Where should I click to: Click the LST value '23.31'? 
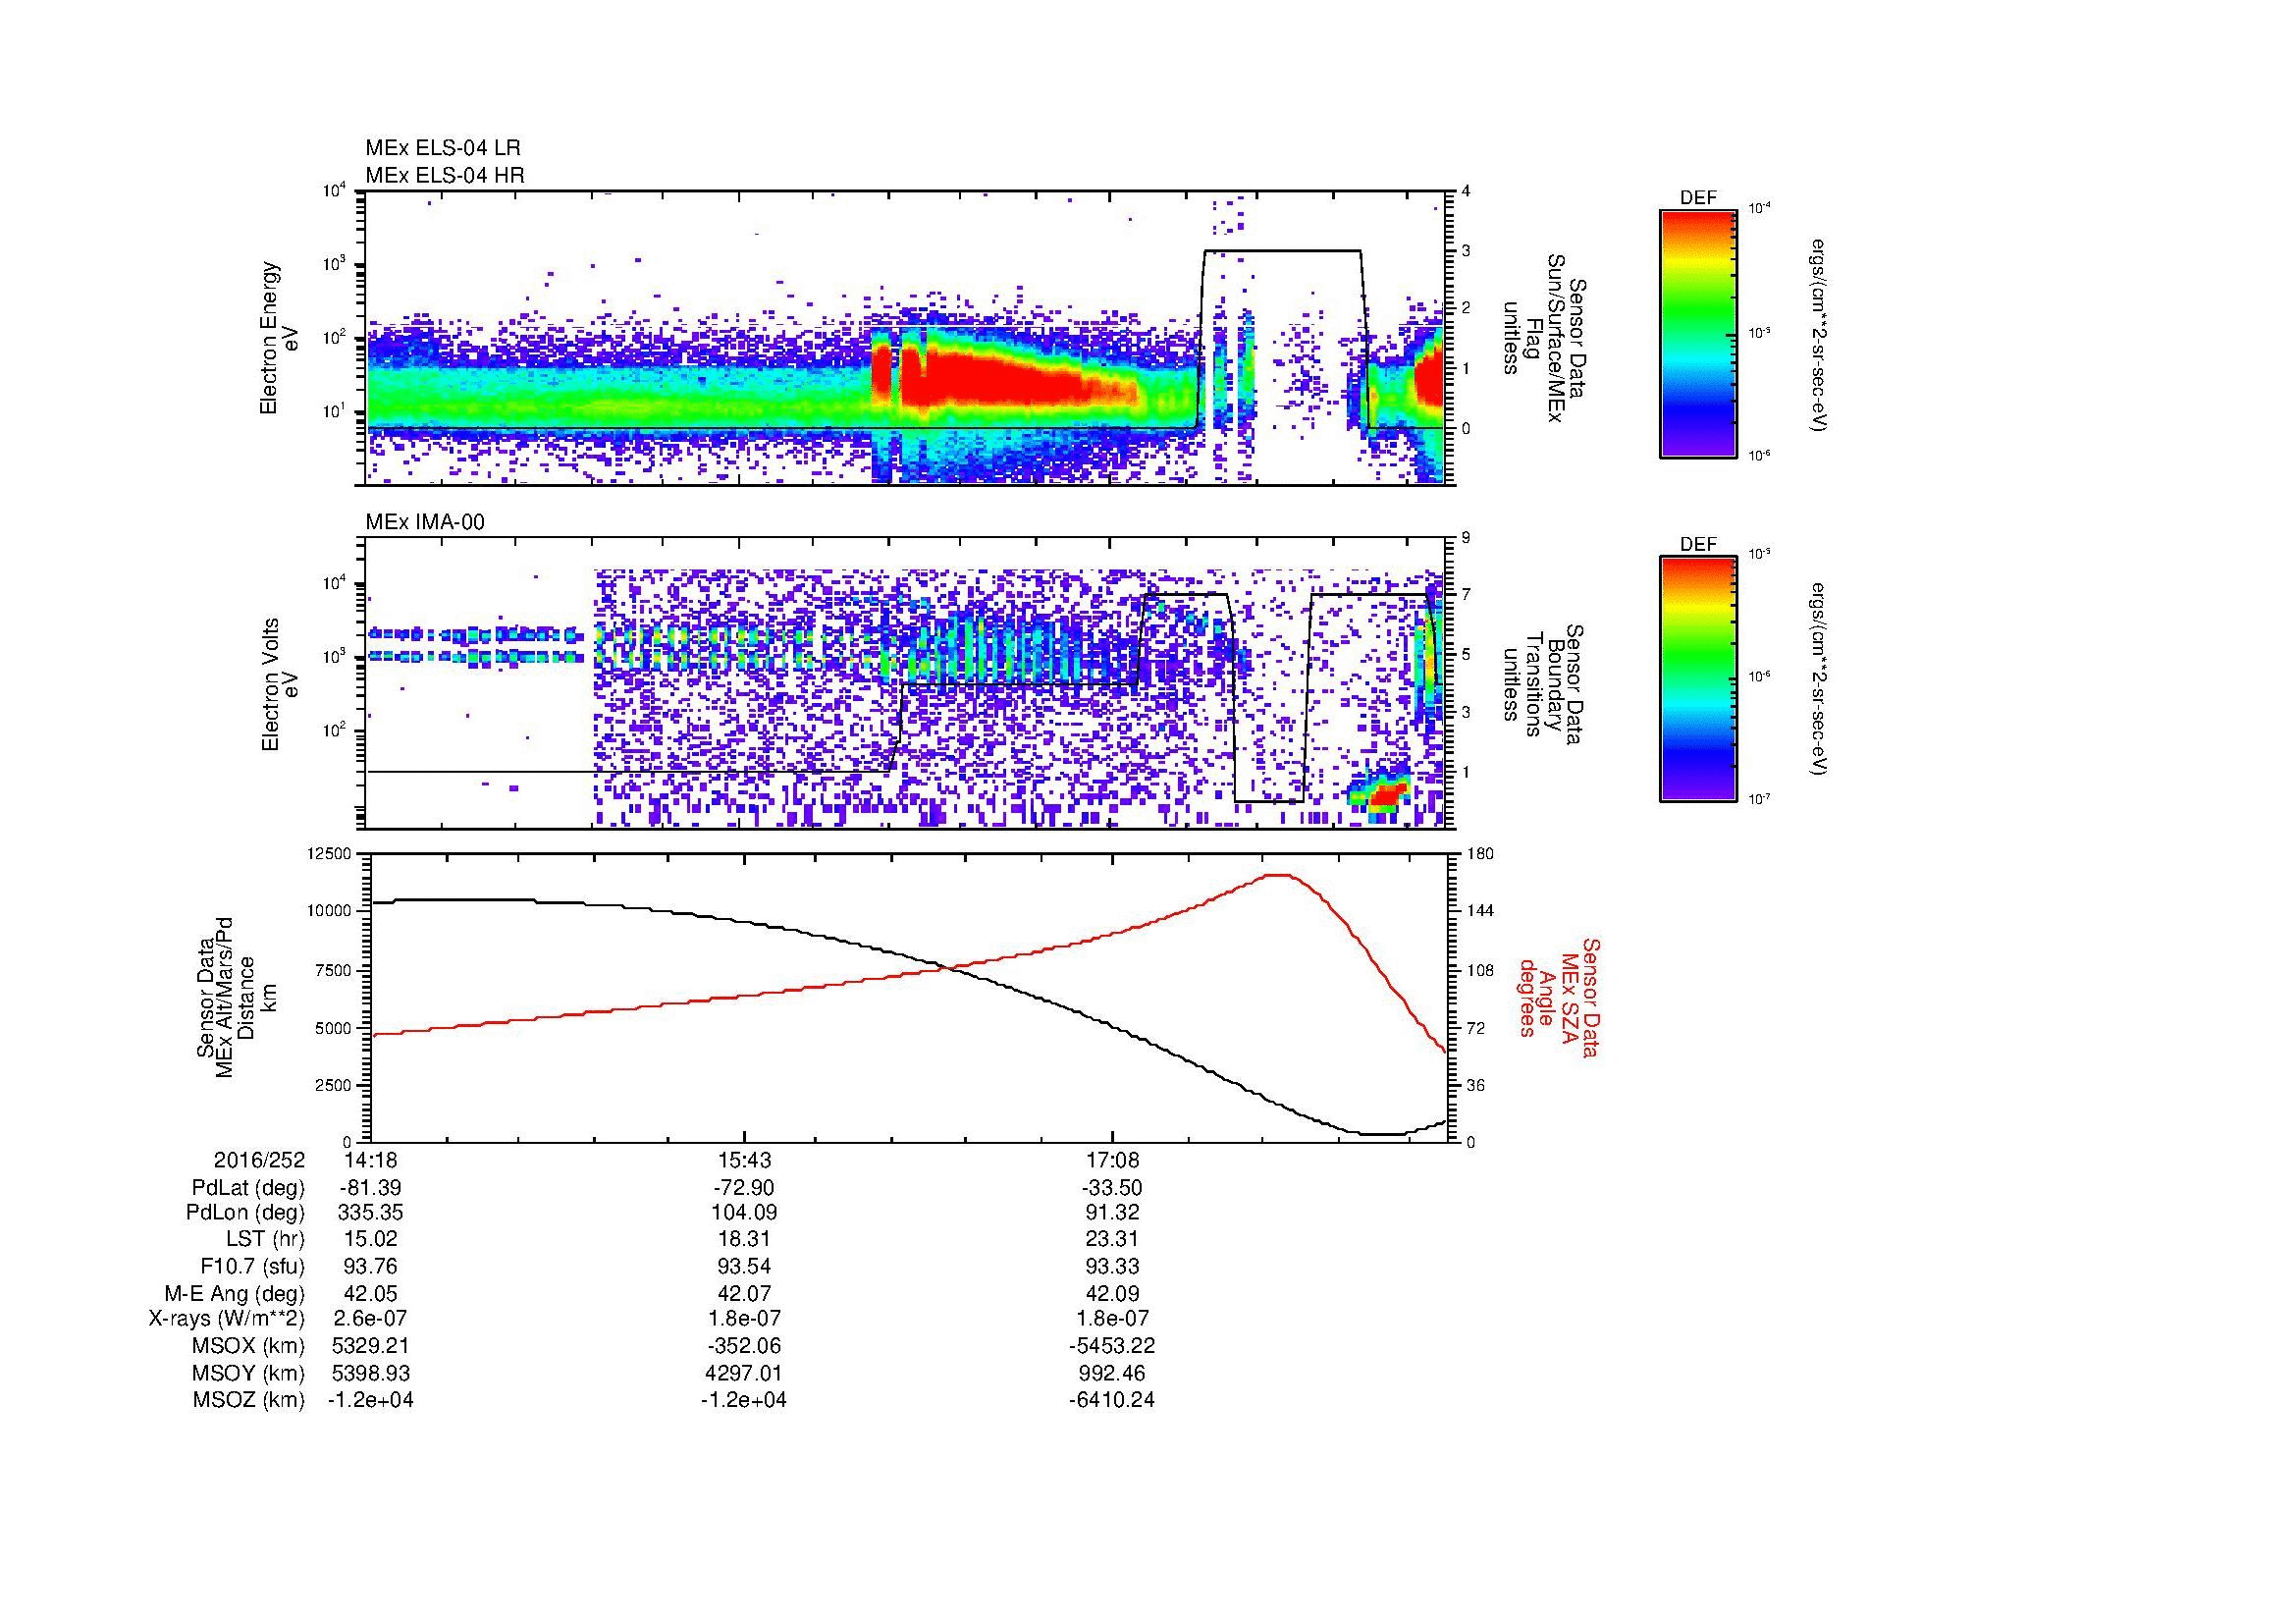(x=1112, y=1240)
